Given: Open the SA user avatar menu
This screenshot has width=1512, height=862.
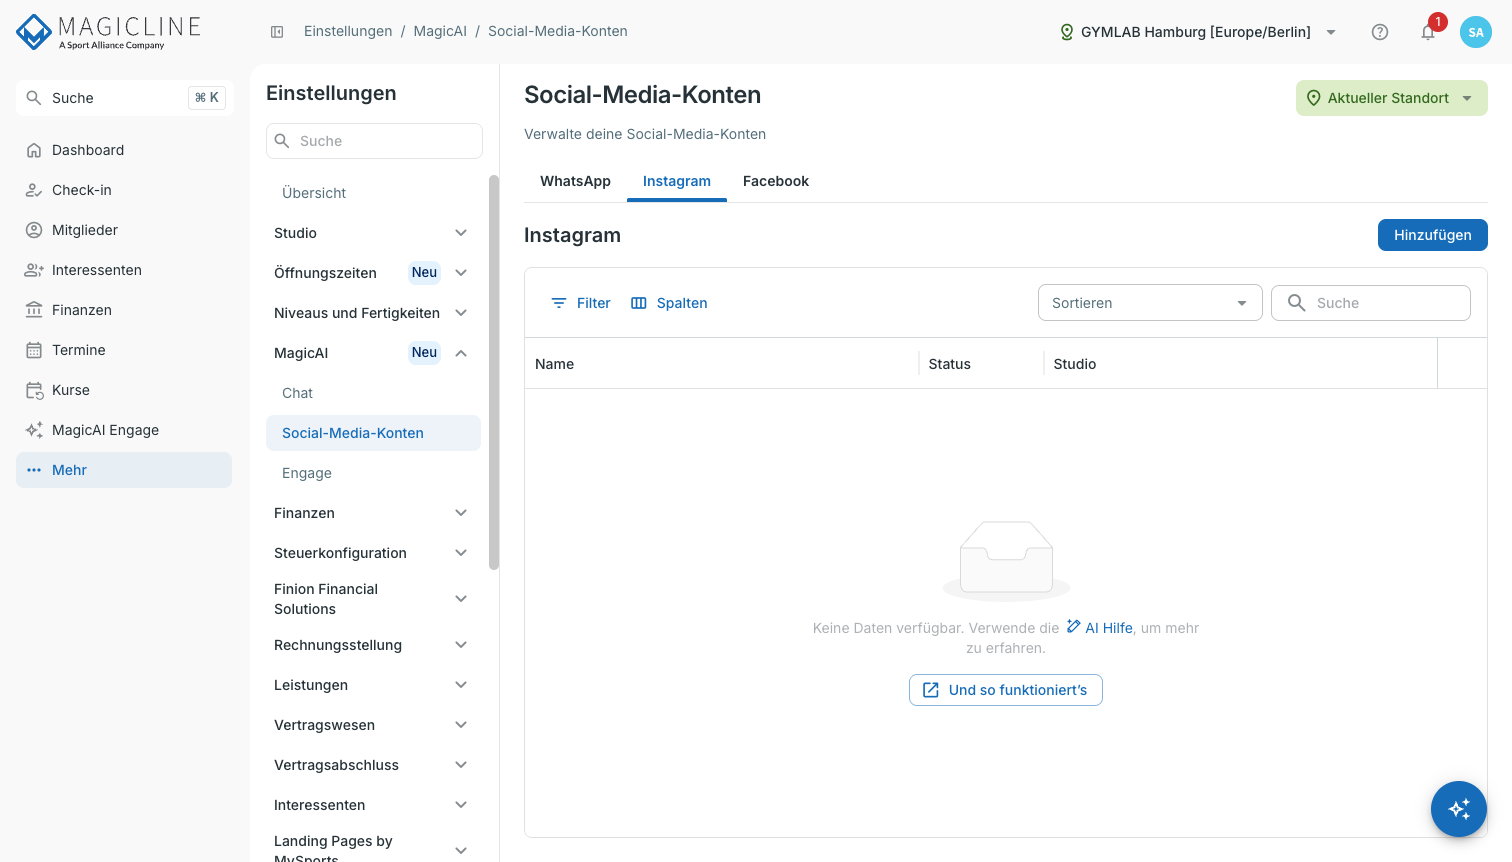Looking at the screenshot, I should point(1476,32).
